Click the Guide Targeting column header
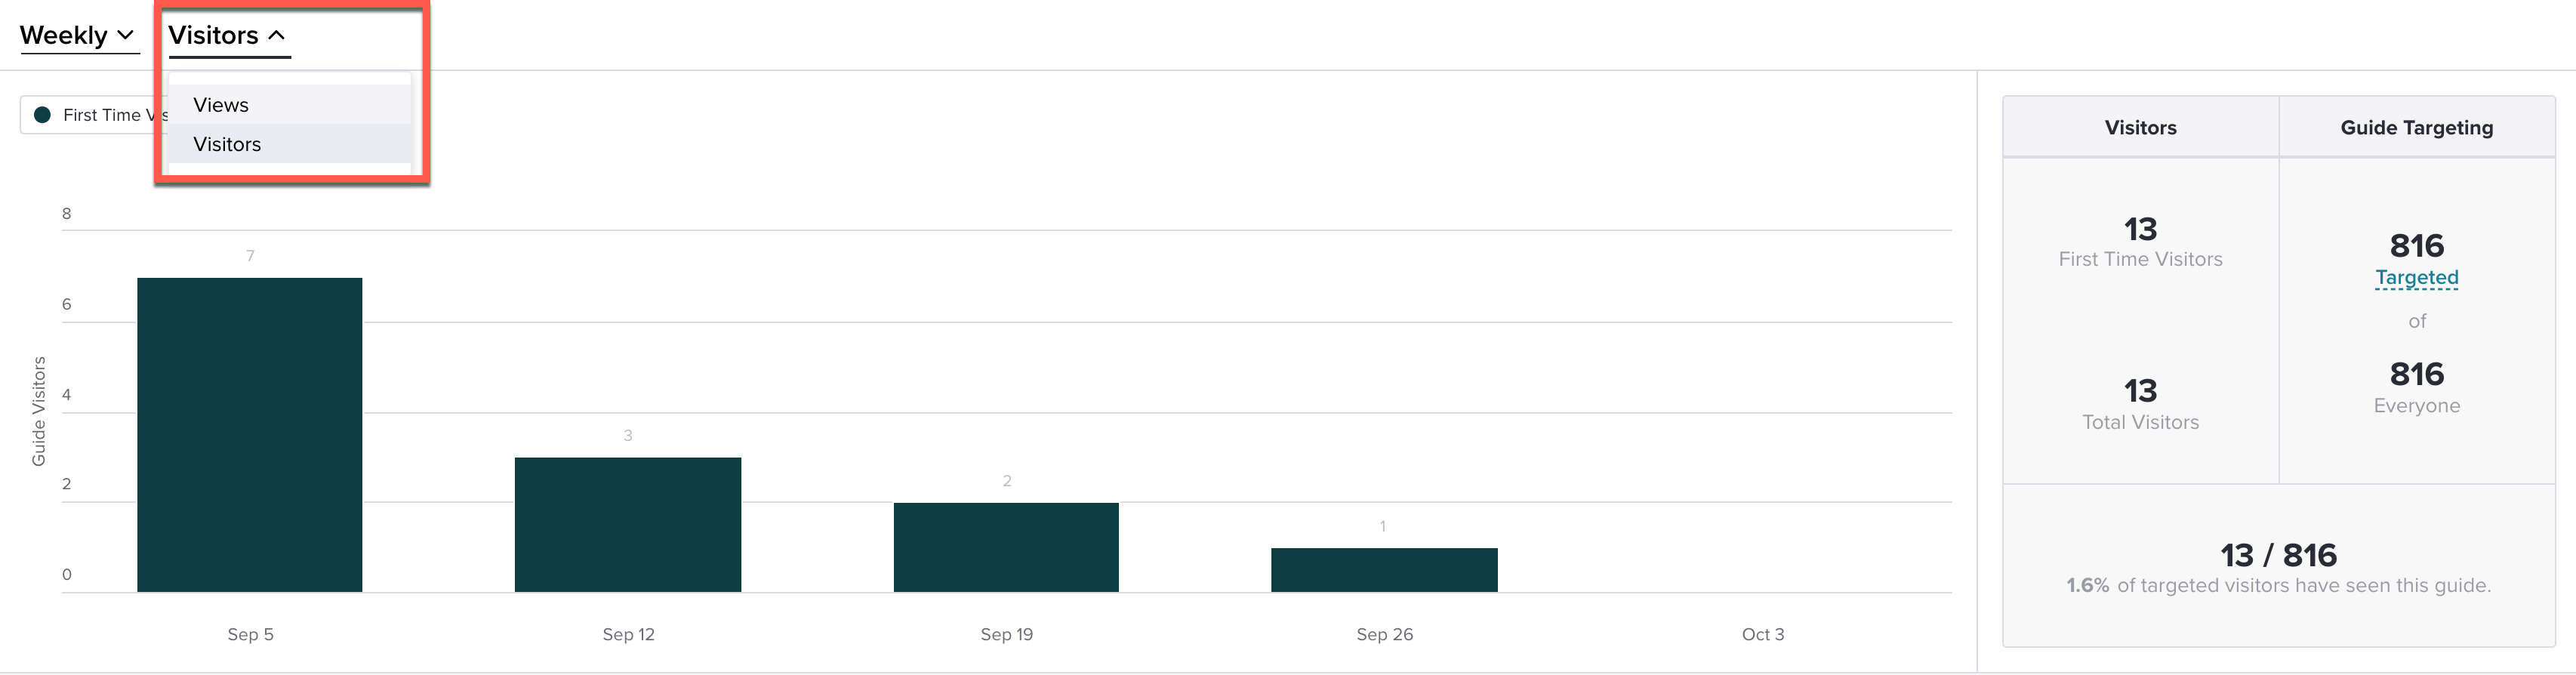This screenshot has height=675, width=2576. pos(2416,127)
